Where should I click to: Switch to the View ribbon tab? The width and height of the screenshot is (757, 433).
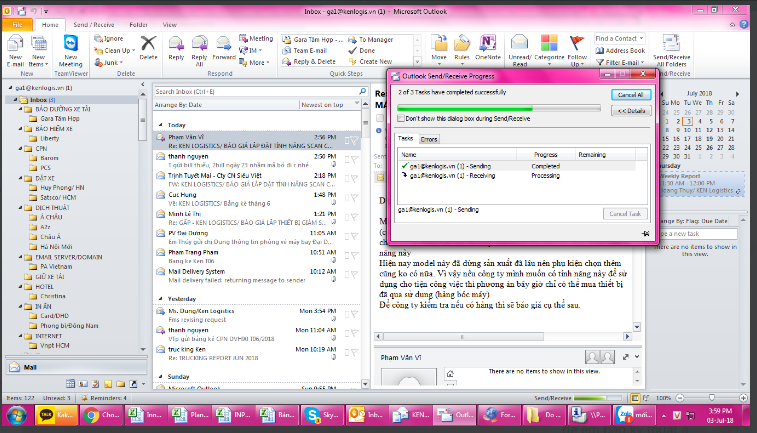tap(169, 25)
